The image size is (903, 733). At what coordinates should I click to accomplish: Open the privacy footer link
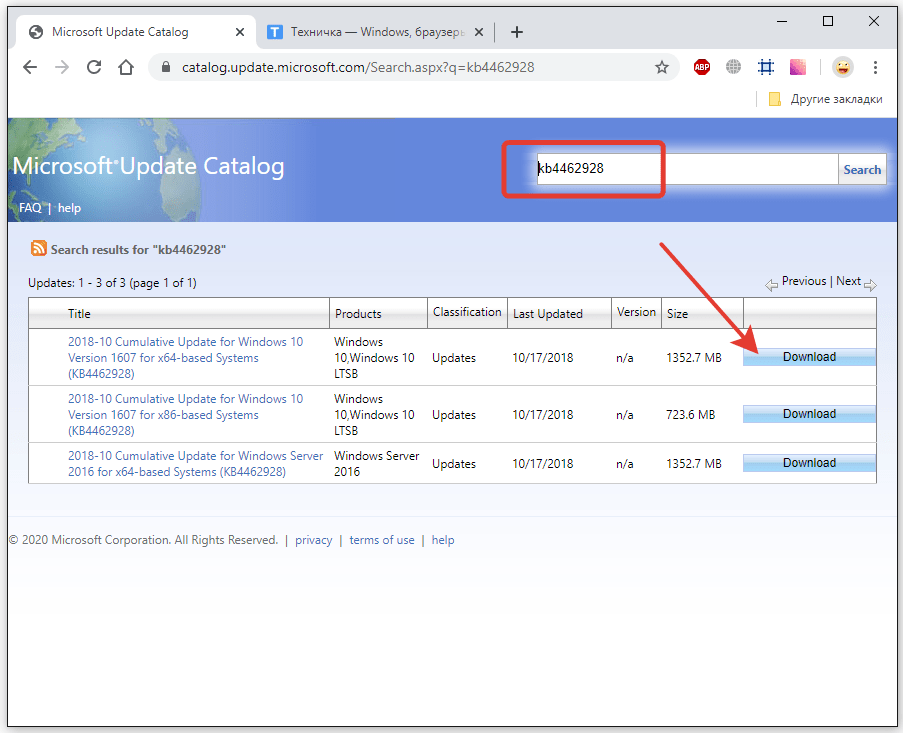313,540
